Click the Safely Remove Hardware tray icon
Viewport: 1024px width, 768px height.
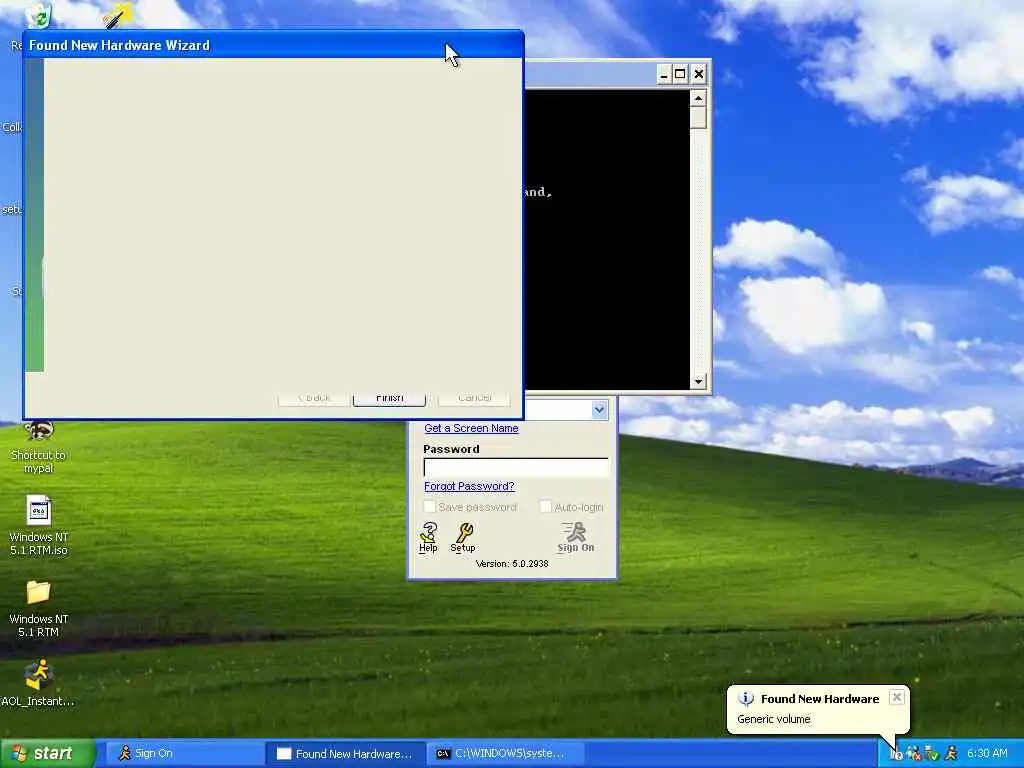tap(932, 754)
